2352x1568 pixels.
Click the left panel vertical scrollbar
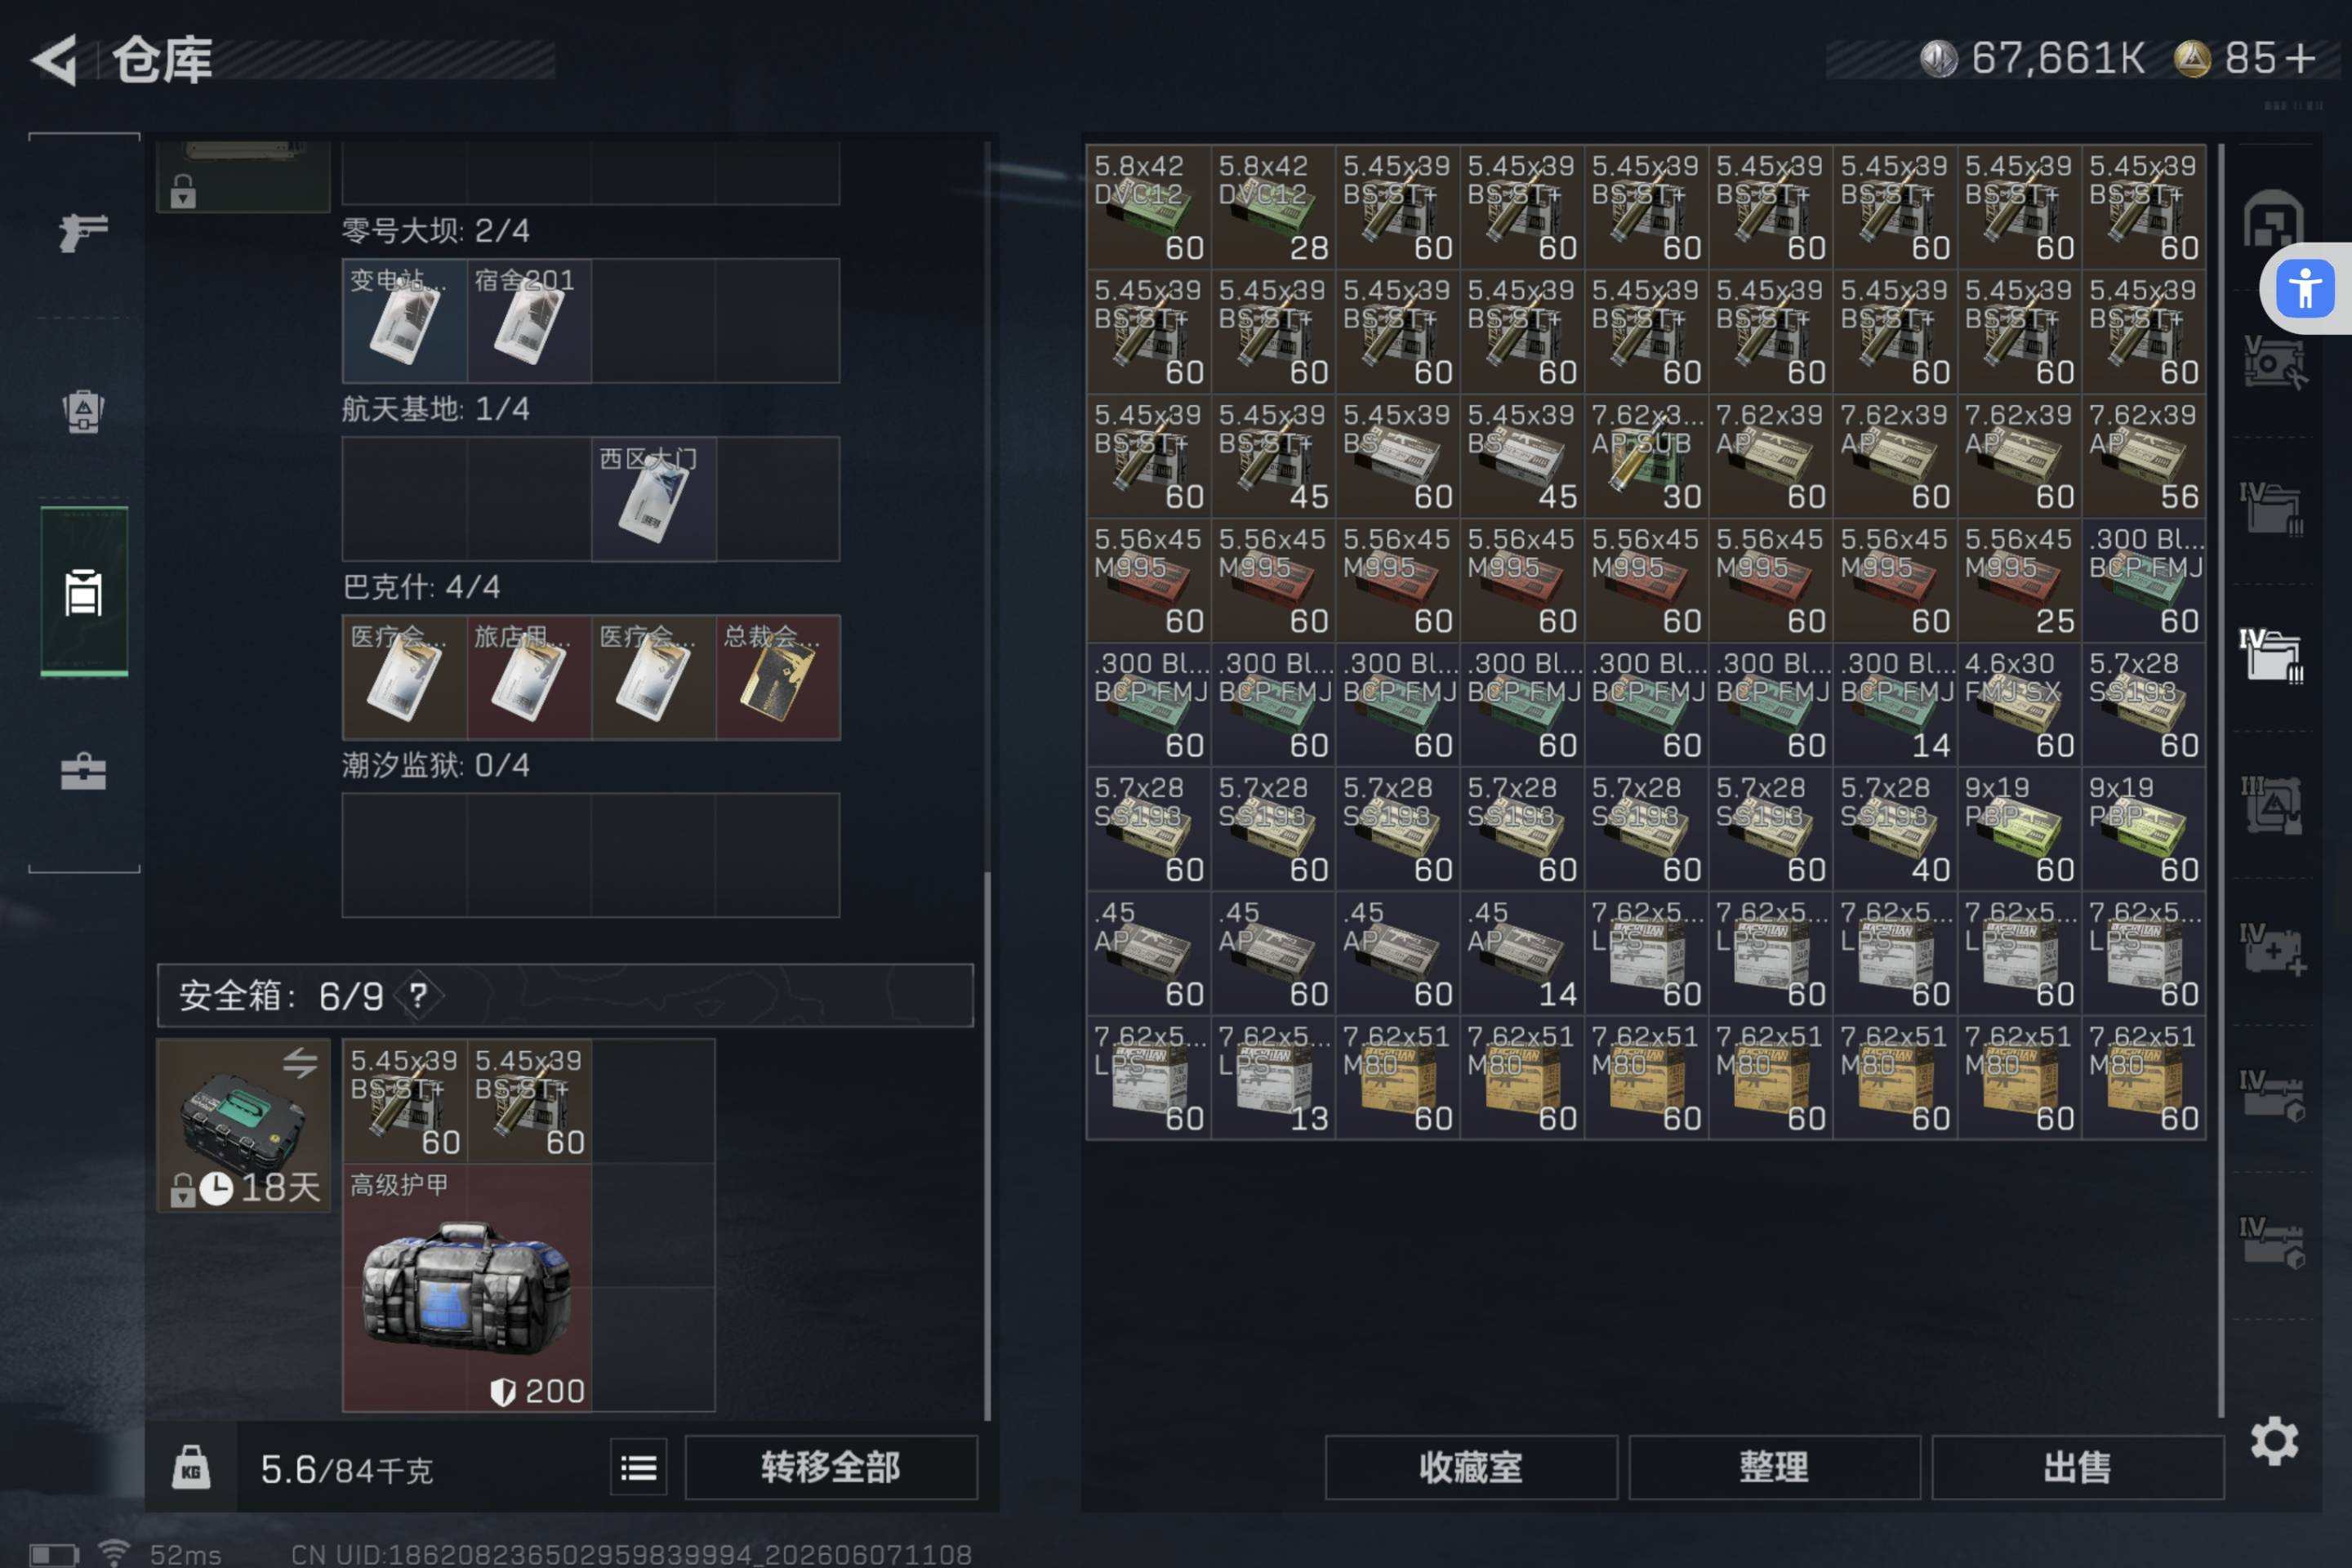coord(987,1145)
